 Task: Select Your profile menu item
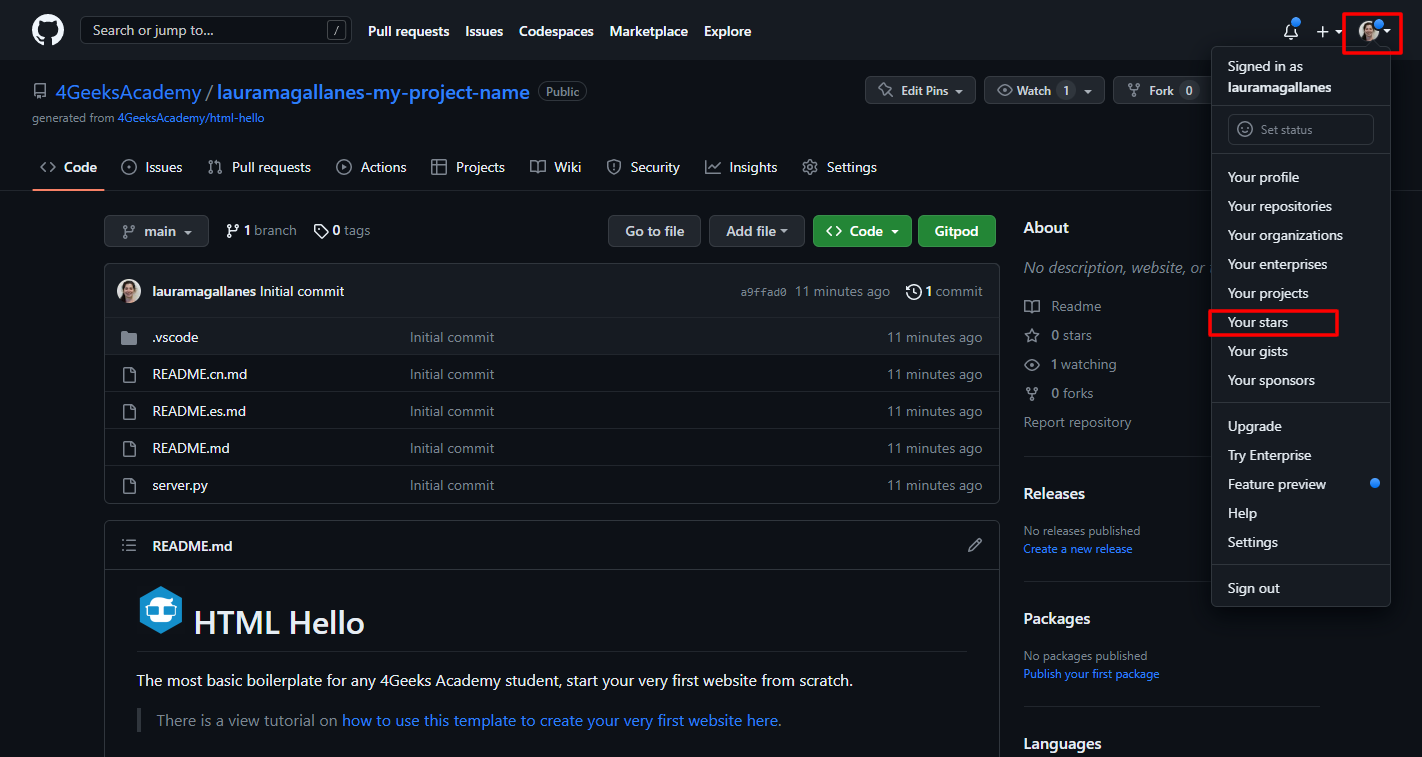tap(1301, 177)
